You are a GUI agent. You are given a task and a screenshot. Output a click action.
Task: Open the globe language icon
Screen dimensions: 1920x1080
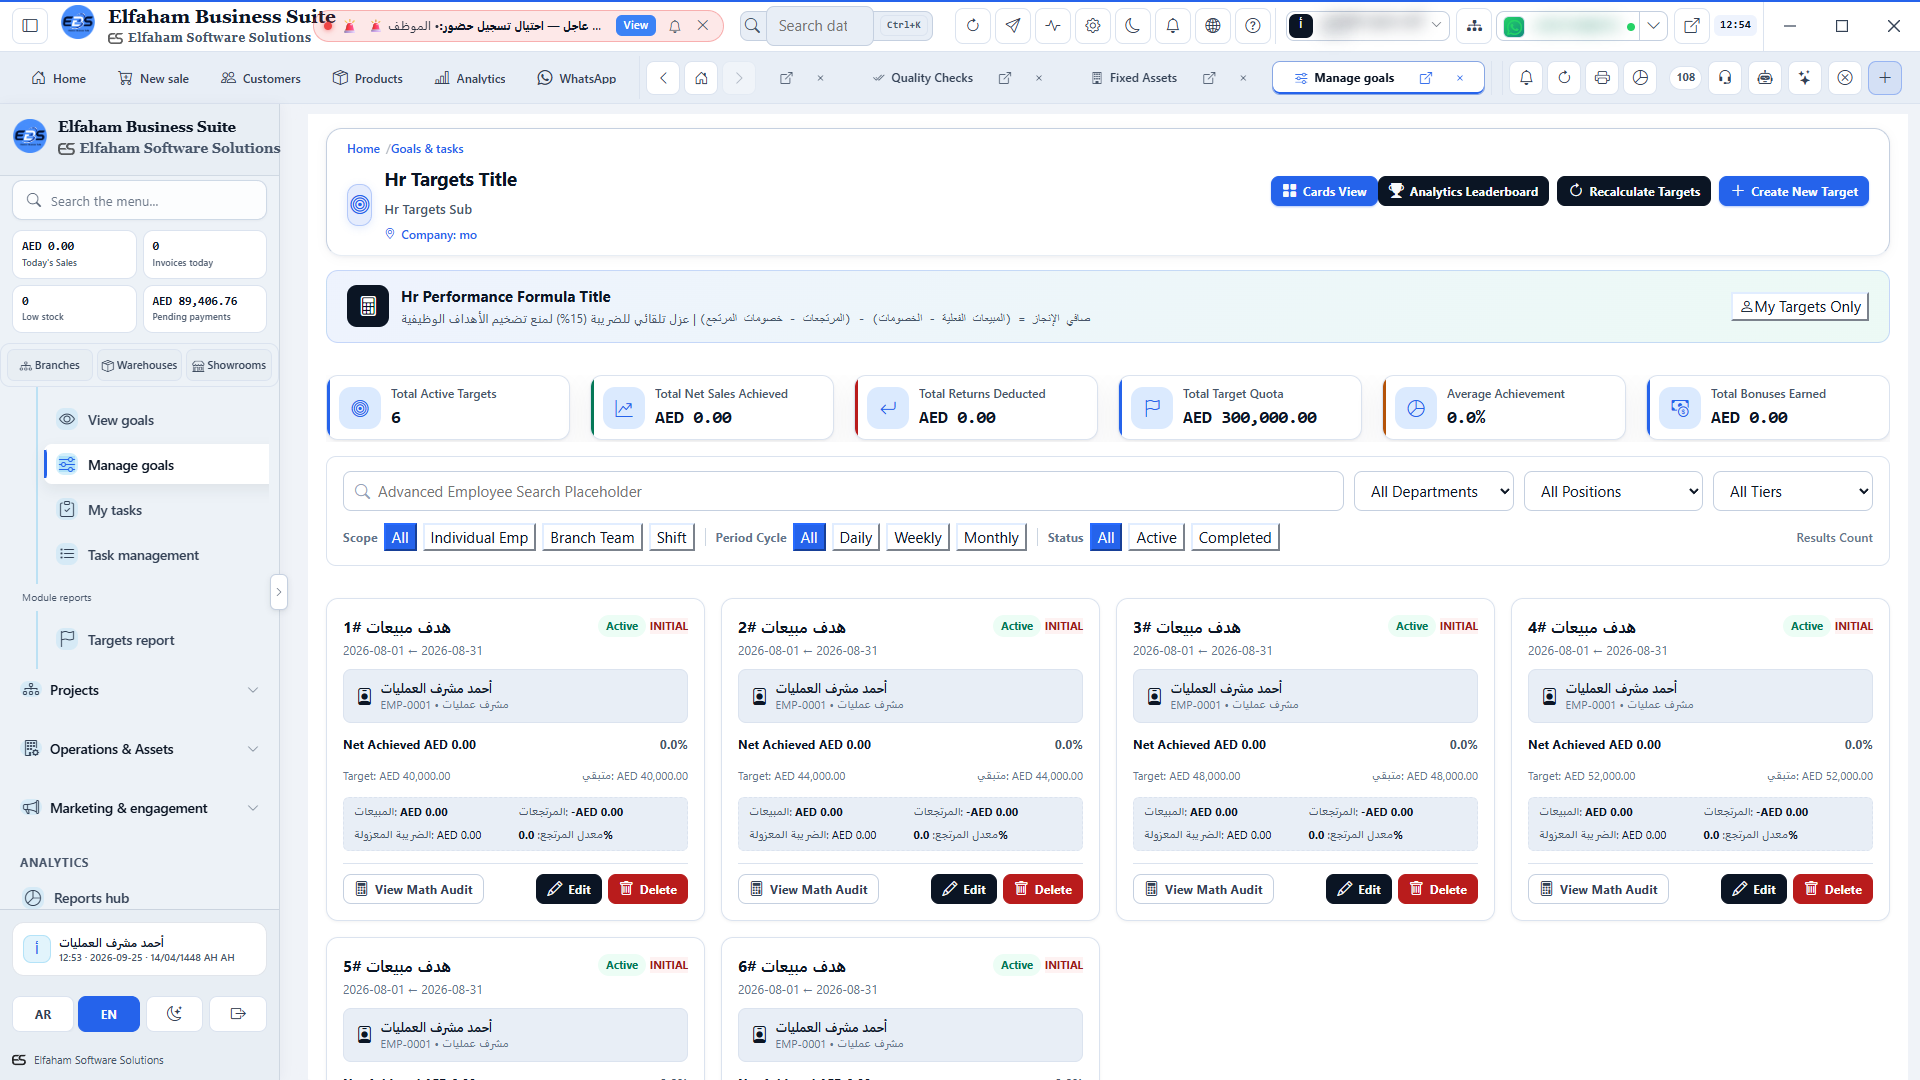[1213, 26]
